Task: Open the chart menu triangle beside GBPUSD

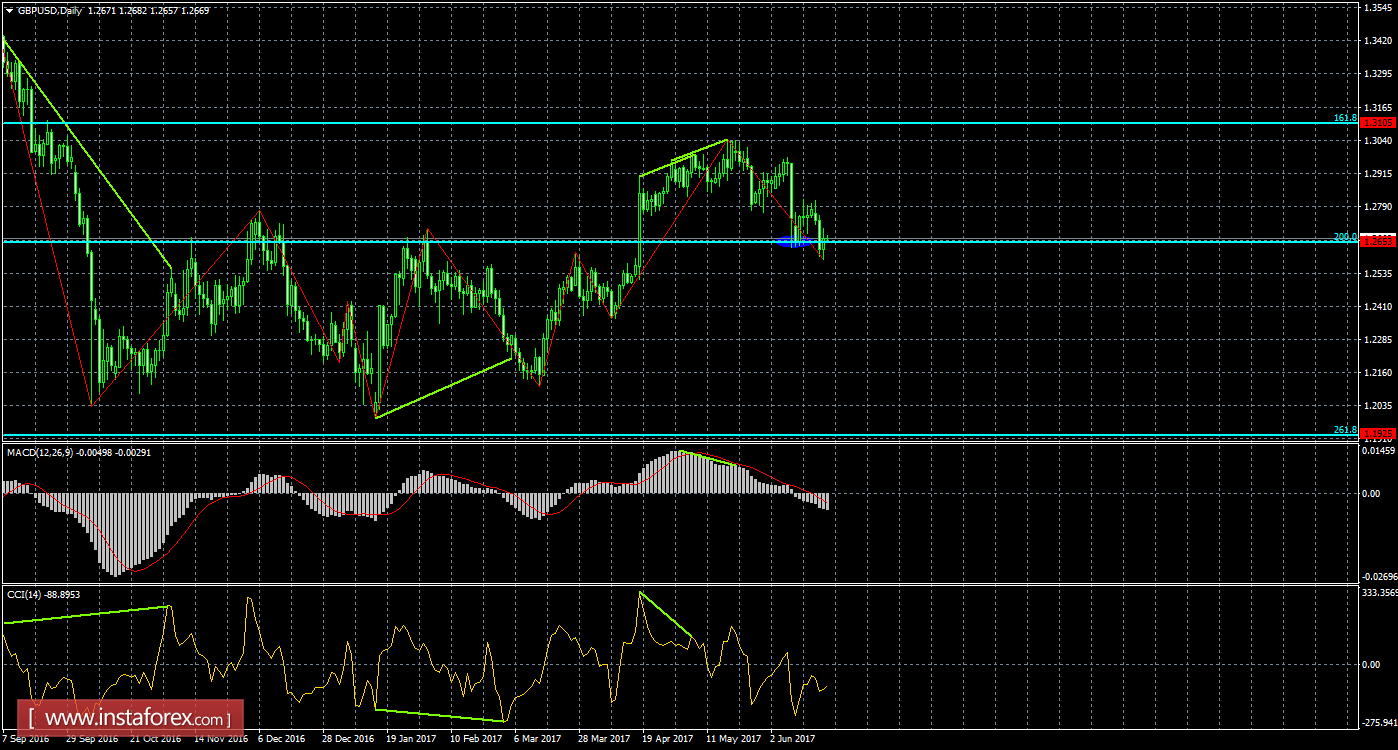Action: pyautogui.click(x=9, y=10)
